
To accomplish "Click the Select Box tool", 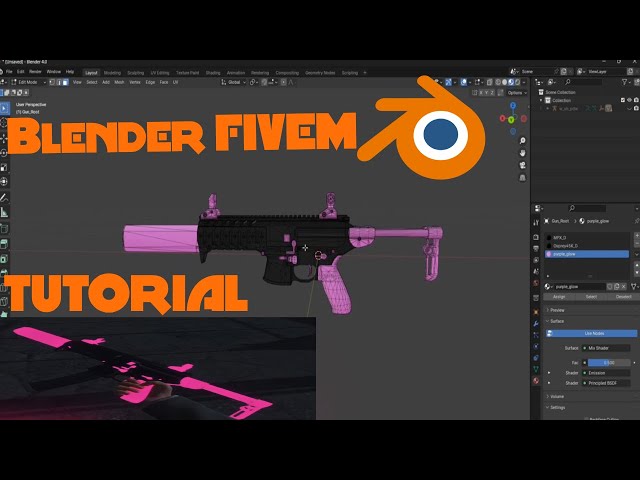I will (4, 109).
